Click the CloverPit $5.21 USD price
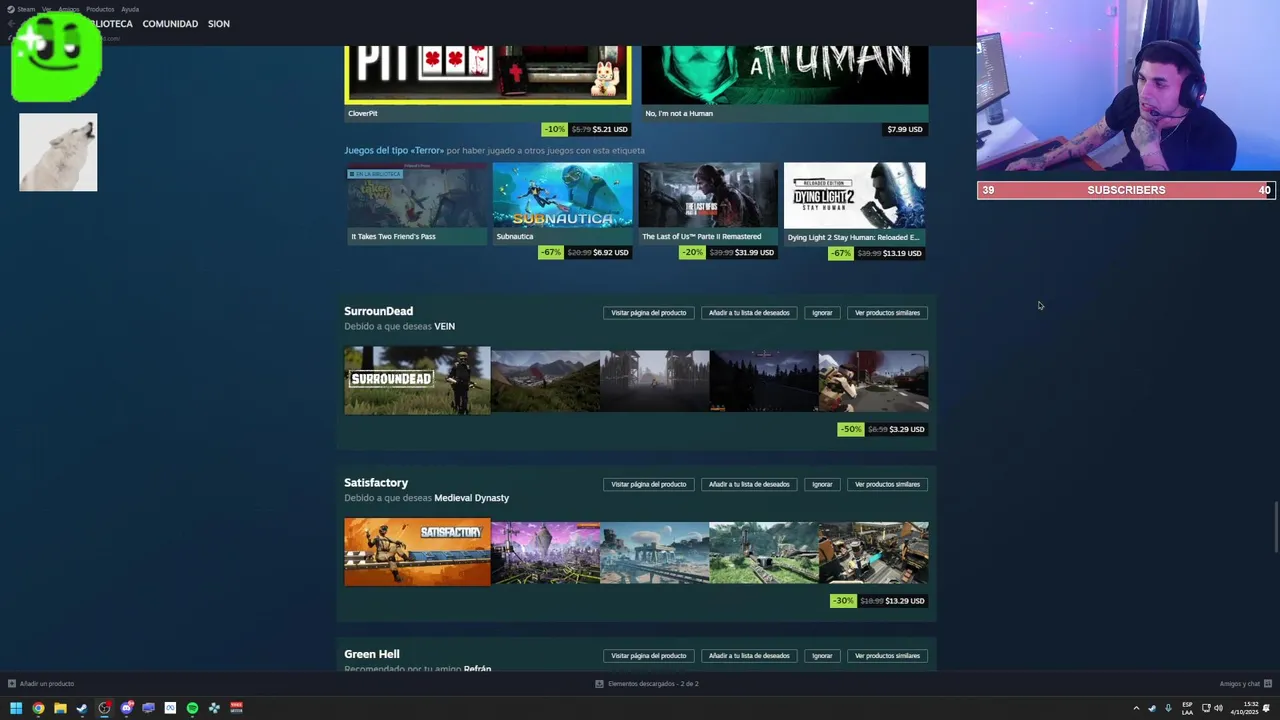This screenshot has height=720, width=1280. 610,129
